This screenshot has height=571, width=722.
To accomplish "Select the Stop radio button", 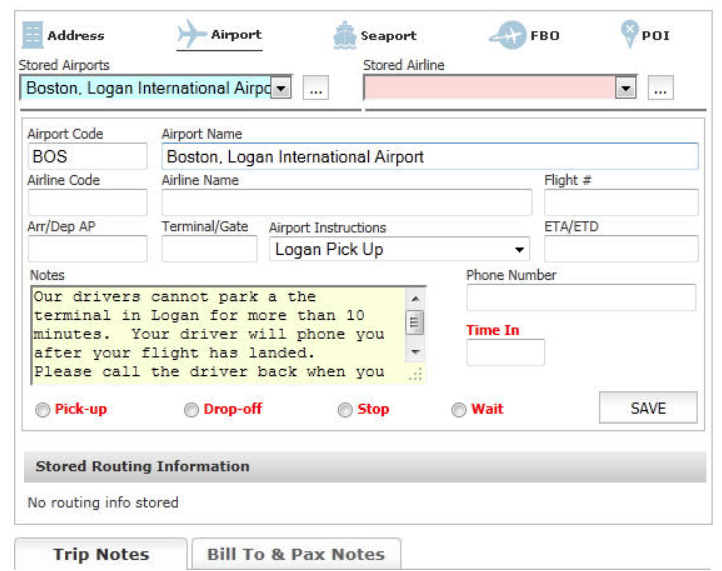I will (x=345, y=410).
